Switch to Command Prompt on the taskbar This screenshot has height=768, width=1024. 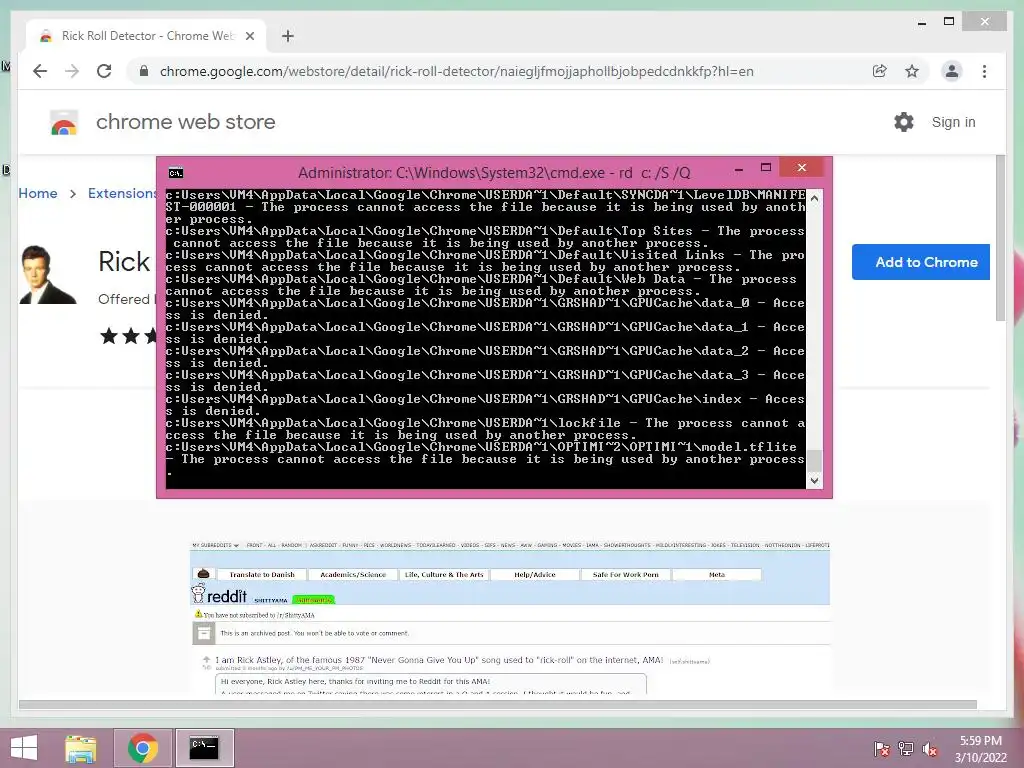tap(204, 748)
